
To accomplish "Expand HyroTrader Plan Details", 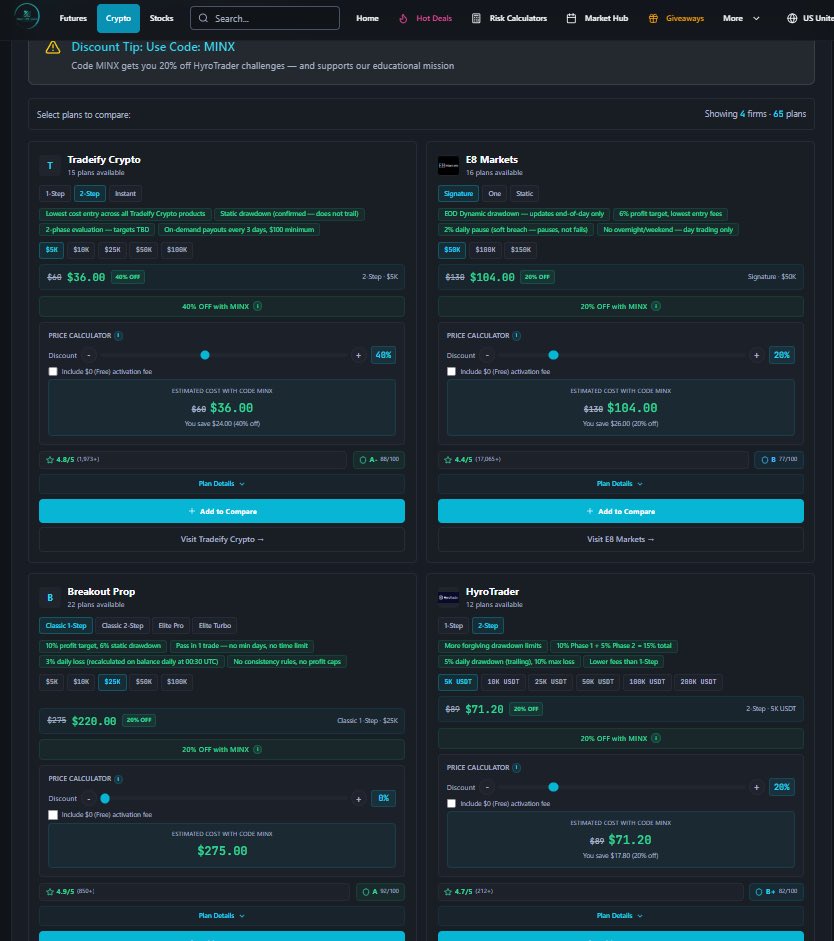I will 620,916.
